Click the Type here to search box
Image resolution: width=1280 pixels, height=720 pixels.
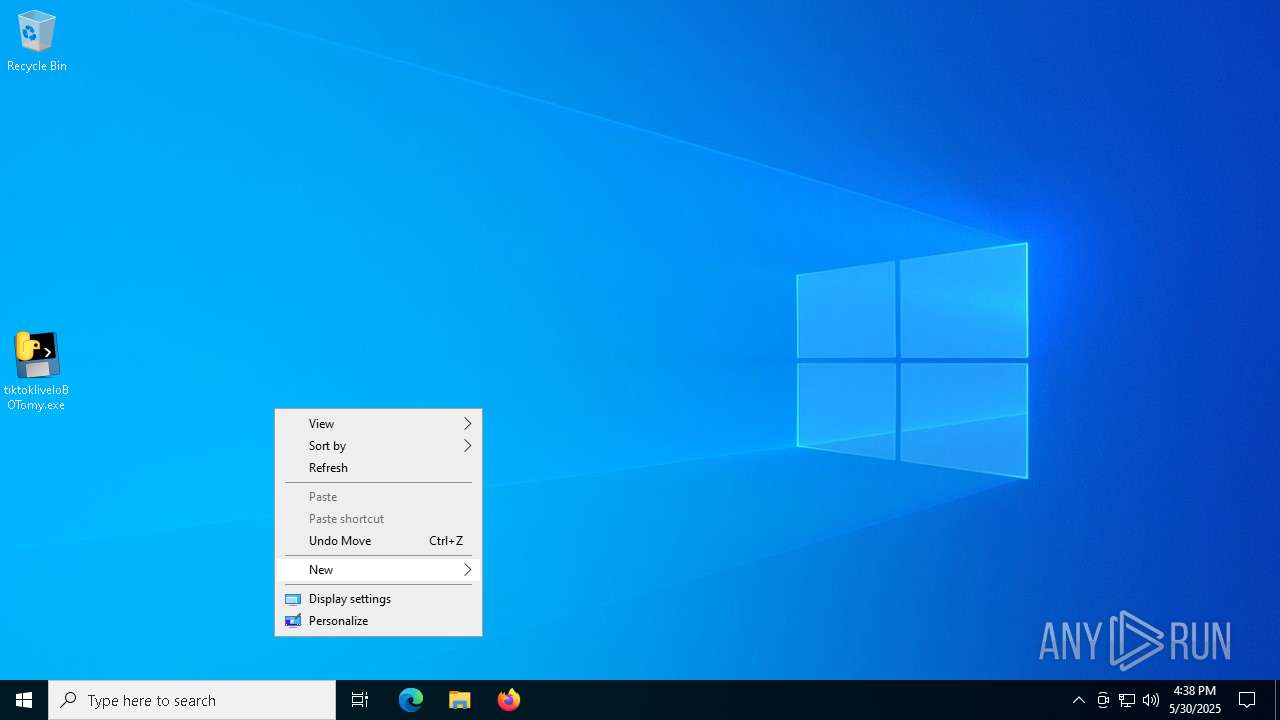[192, 700]
